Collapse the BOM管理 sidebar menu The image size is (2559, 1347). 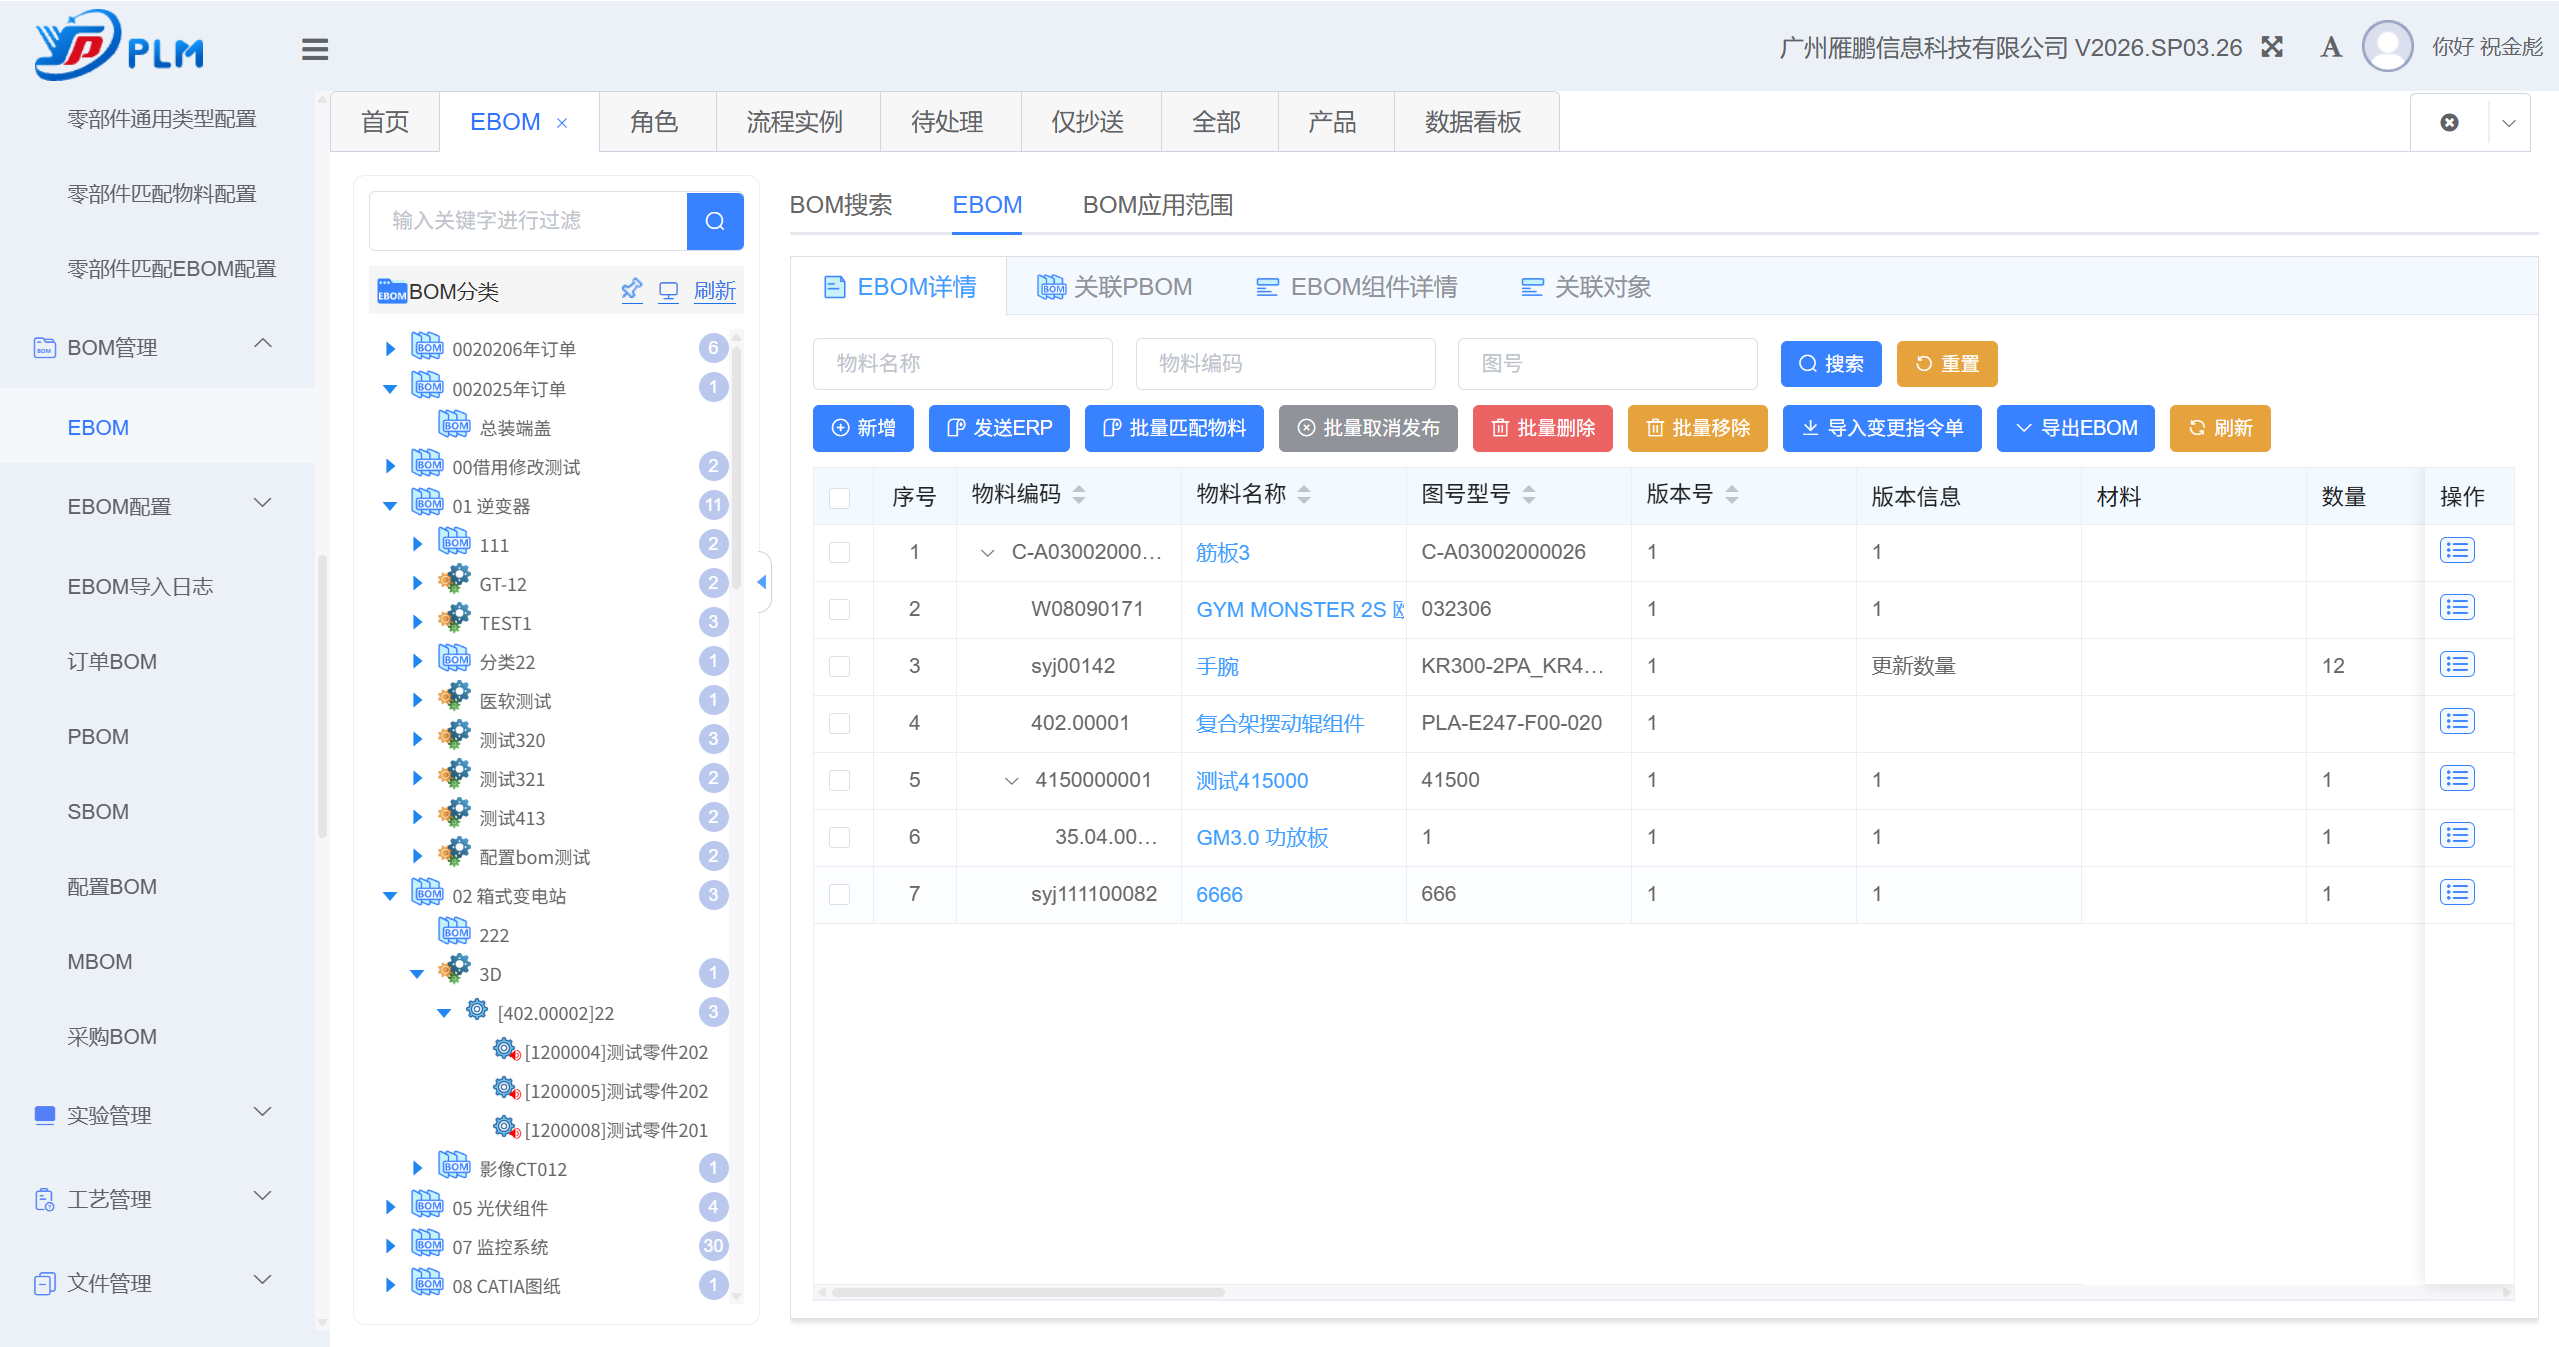click(263, 344)
